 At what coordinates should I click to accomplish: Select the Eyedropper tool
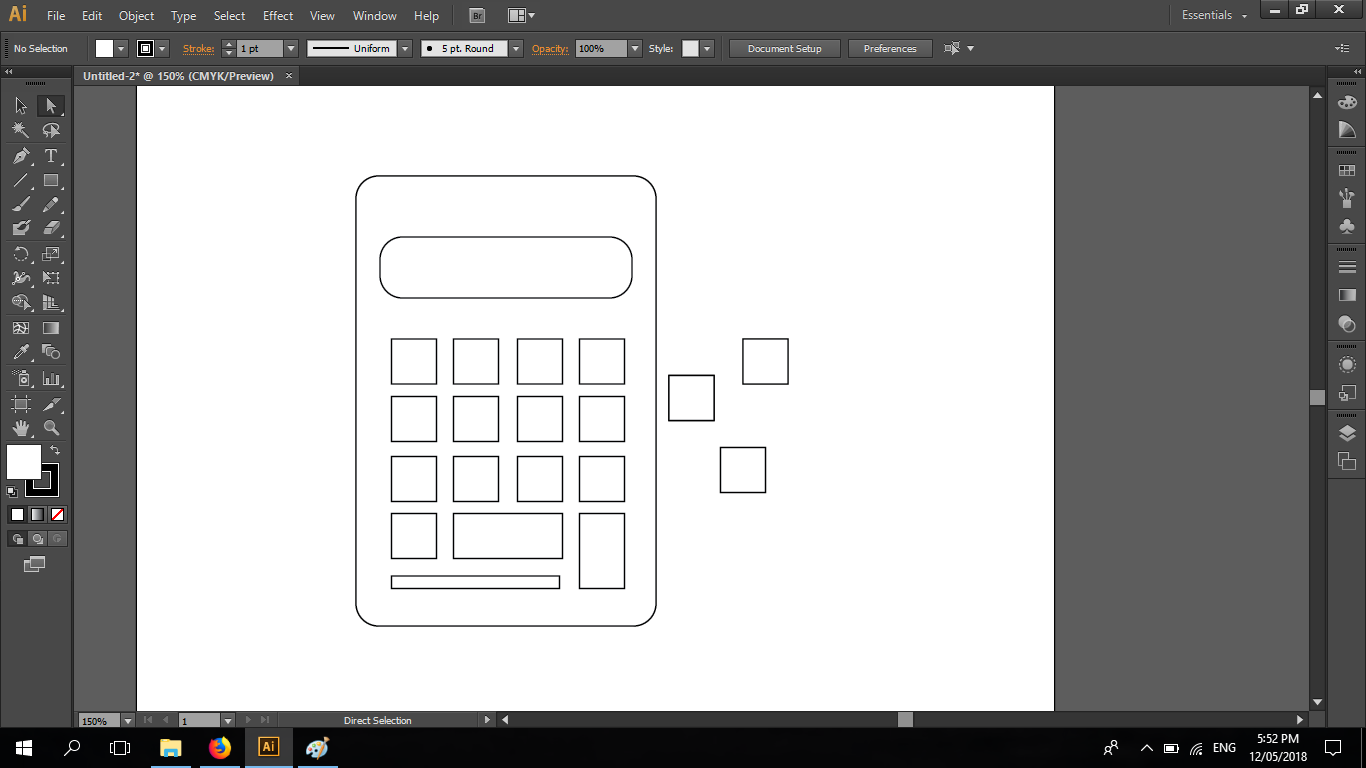[21, 352]
